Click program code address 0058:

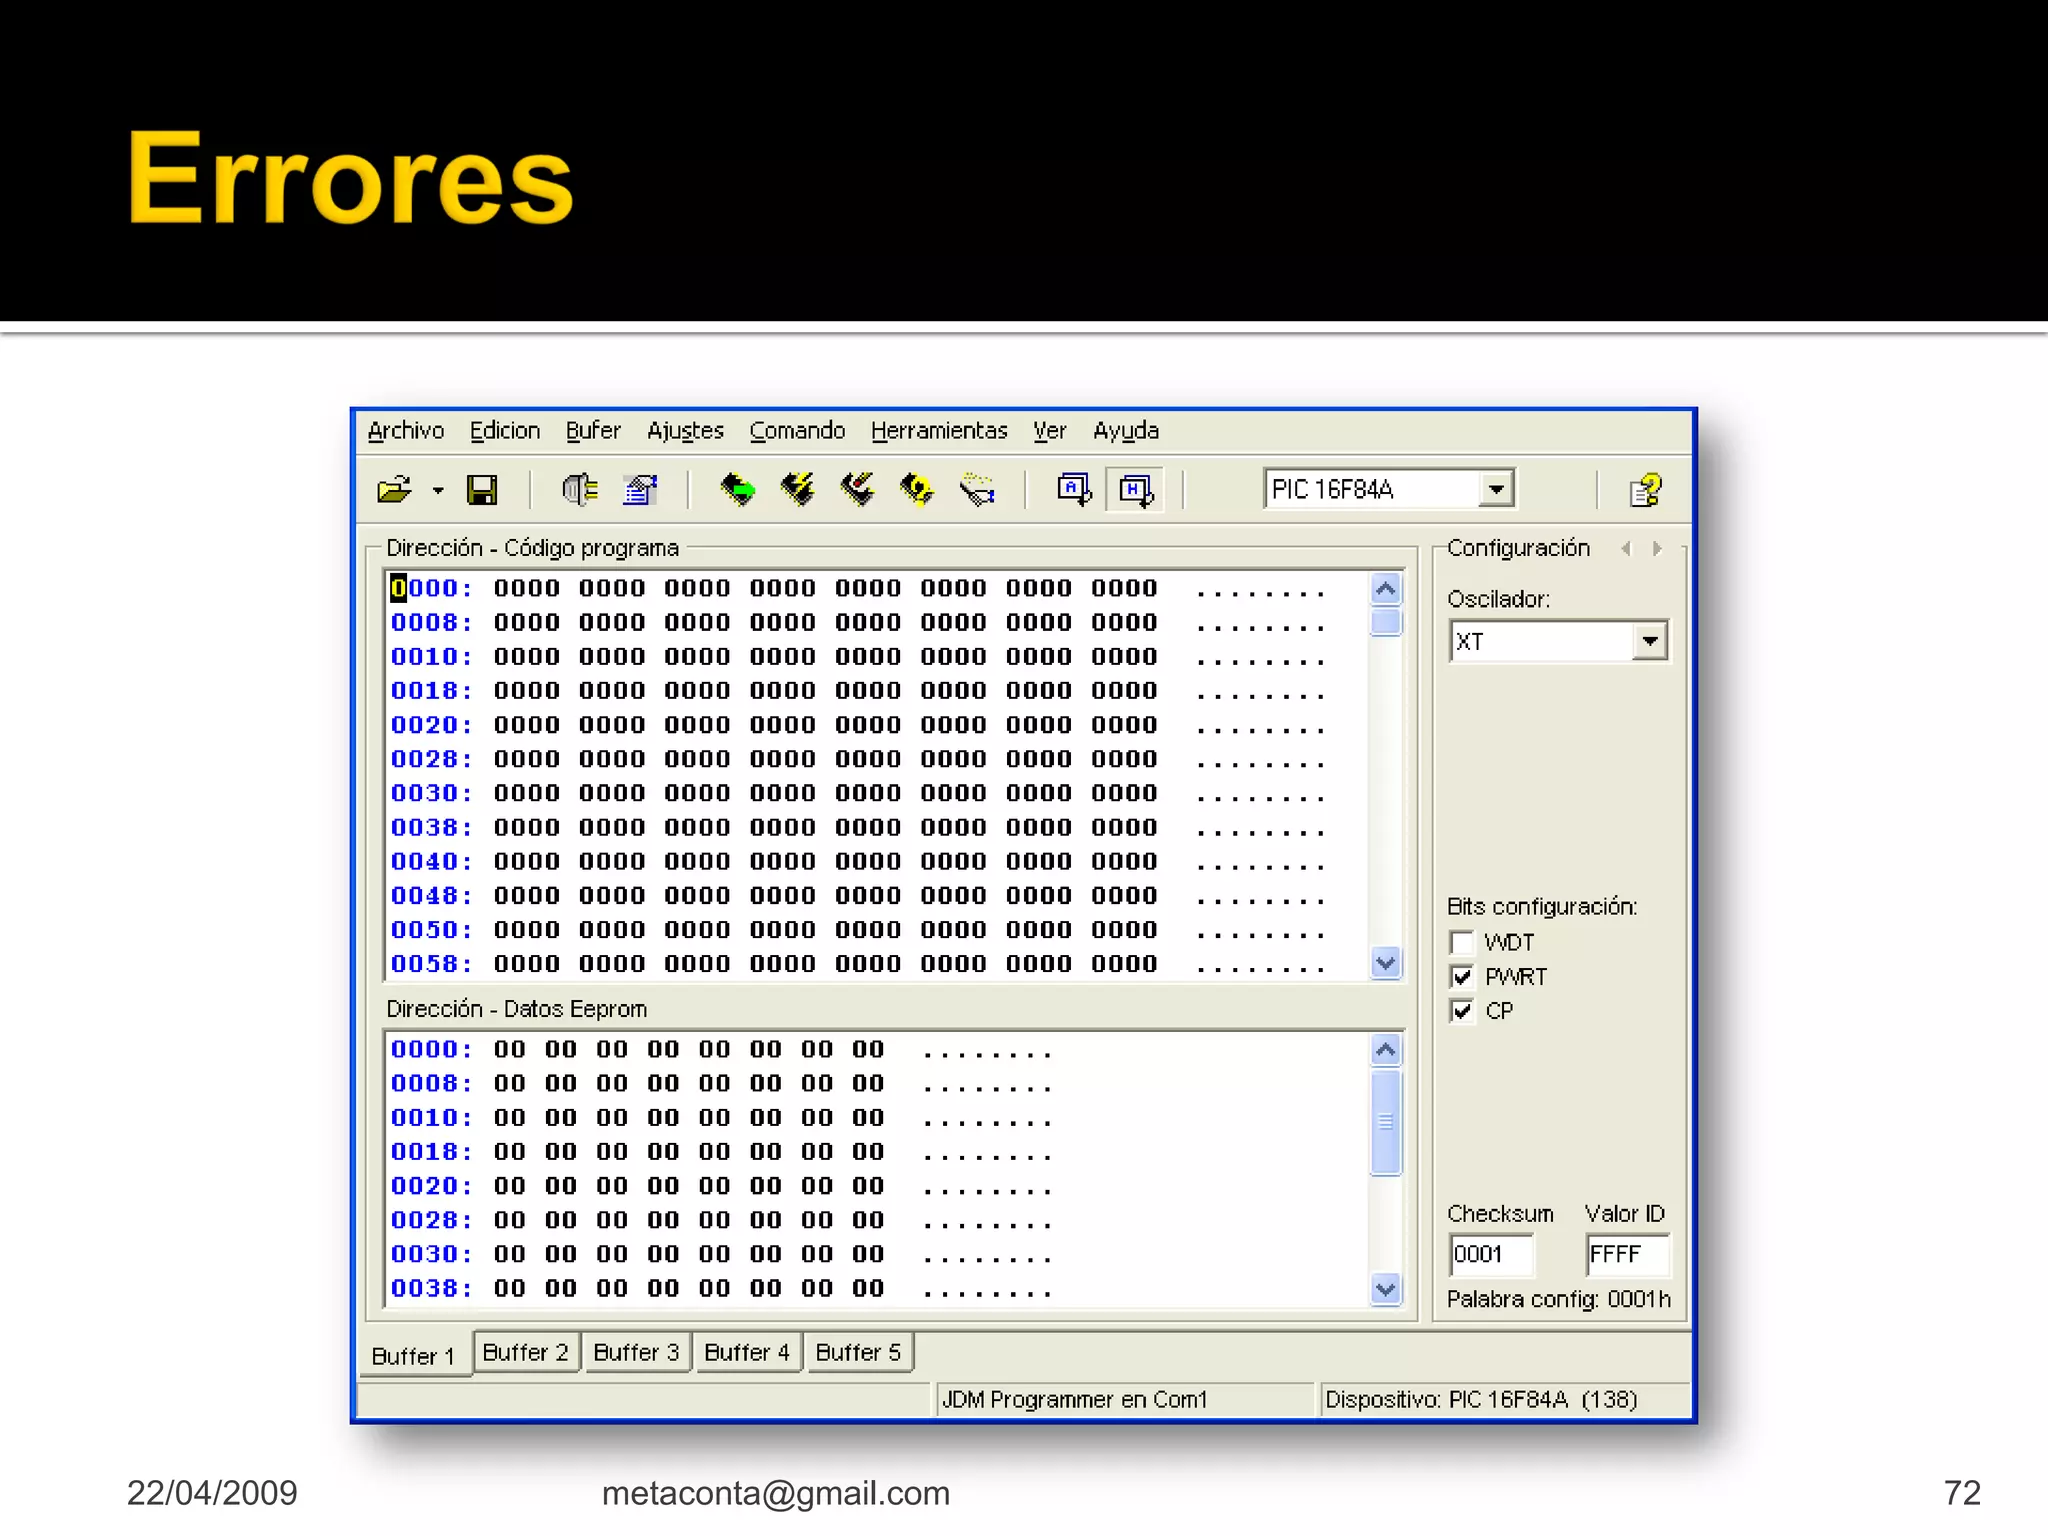(x=431, y=963)
